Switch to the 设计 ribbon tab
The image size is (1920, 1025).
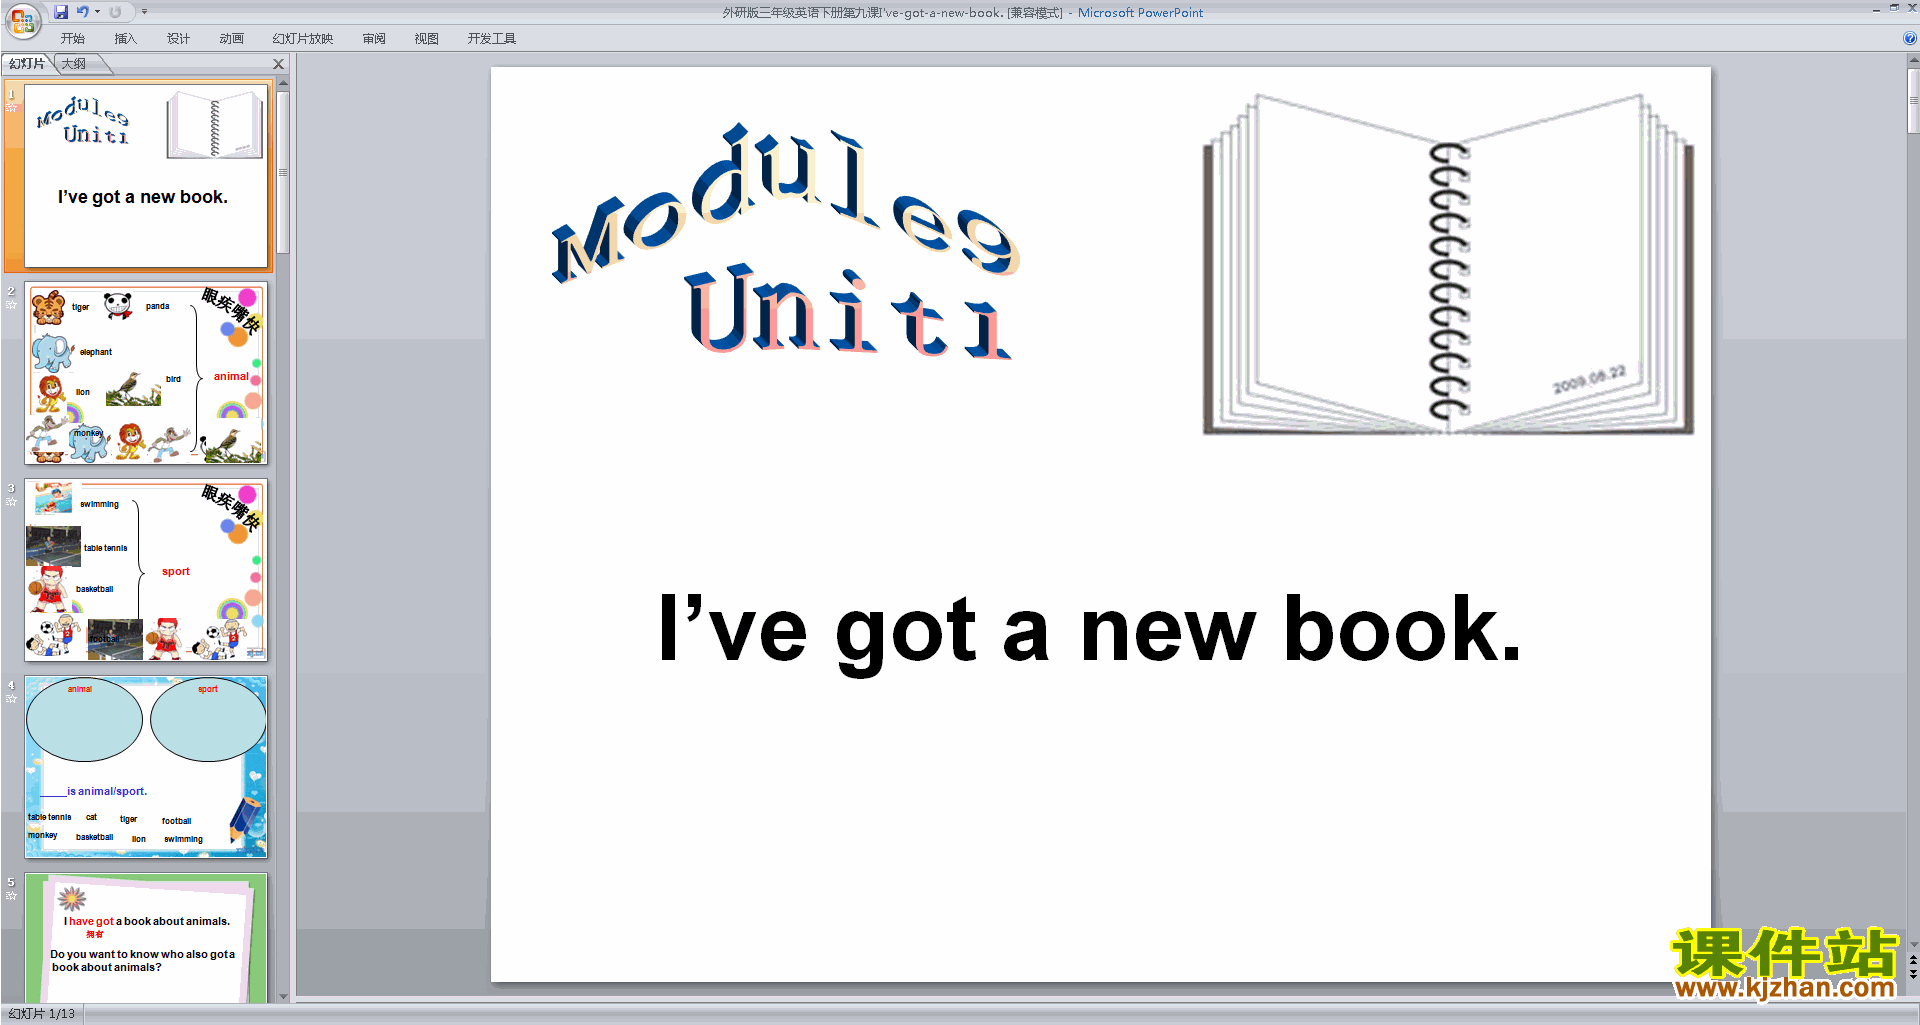(x=178, y=39)
